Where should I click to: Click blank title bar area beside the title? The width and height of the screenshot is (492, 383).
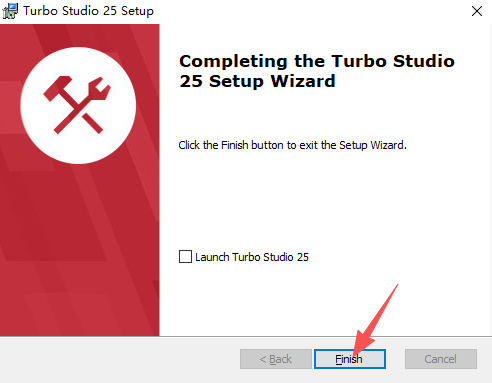(x=310, y=11)
